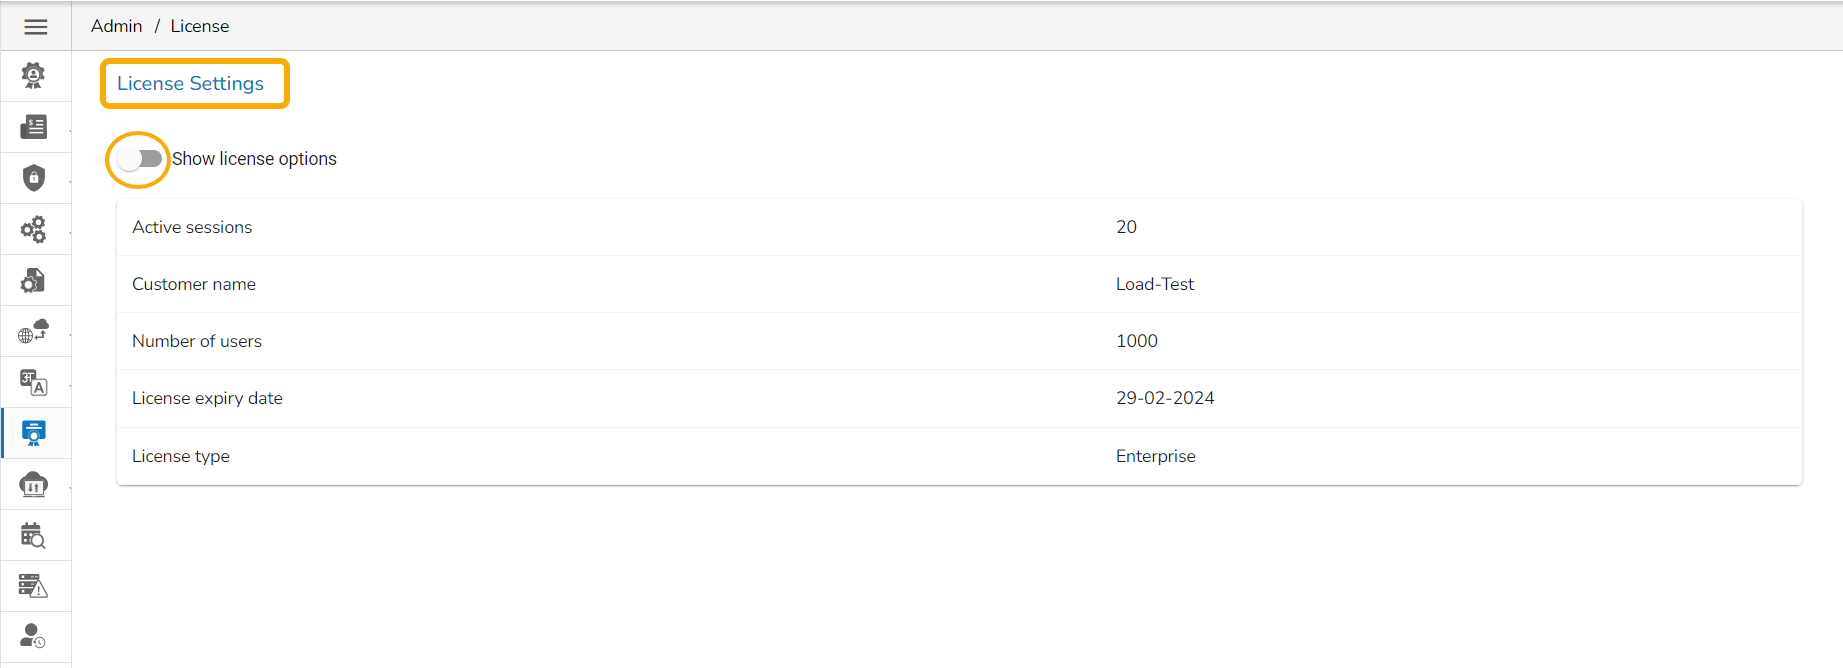The image size is (1843, 668).
Task: Select the security shield lock icon
Action: pos(34,178)
